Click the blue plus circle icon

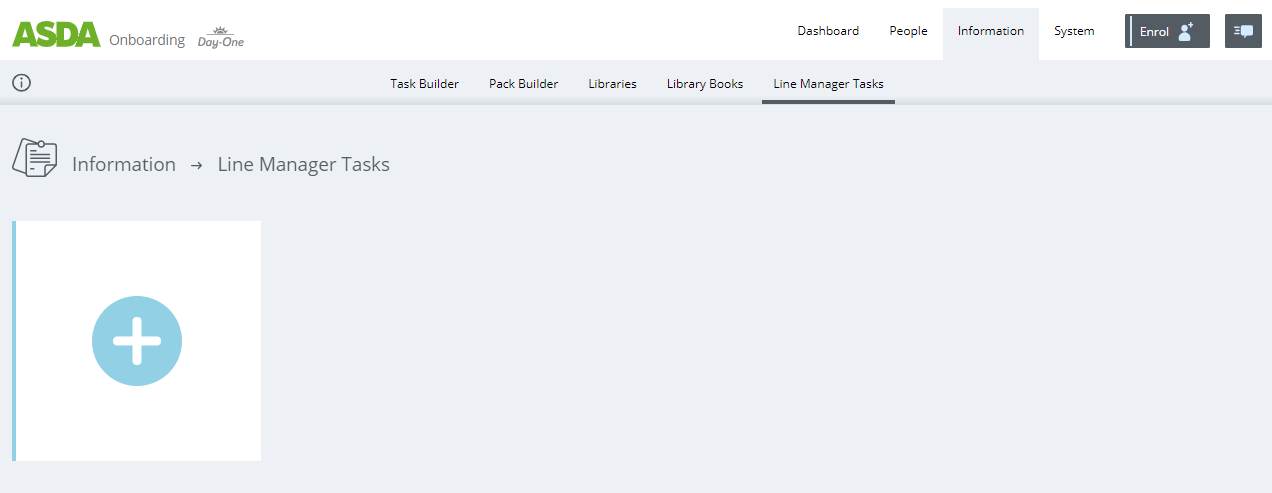tap(137, 341)
